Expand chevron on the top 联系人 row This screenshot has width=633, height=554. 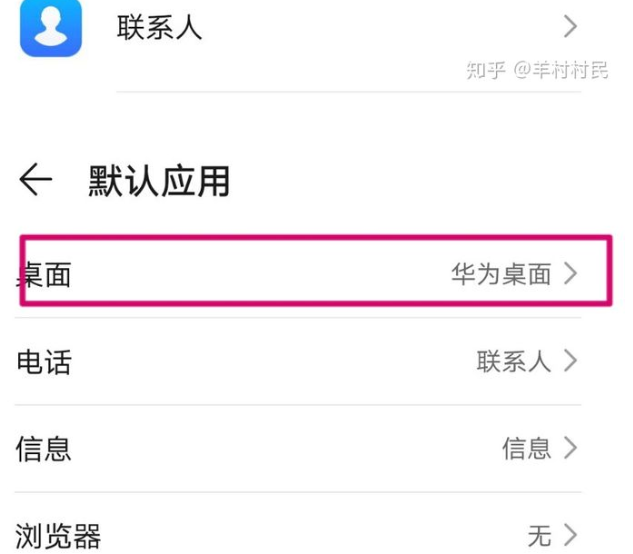[x=571, y=25]
